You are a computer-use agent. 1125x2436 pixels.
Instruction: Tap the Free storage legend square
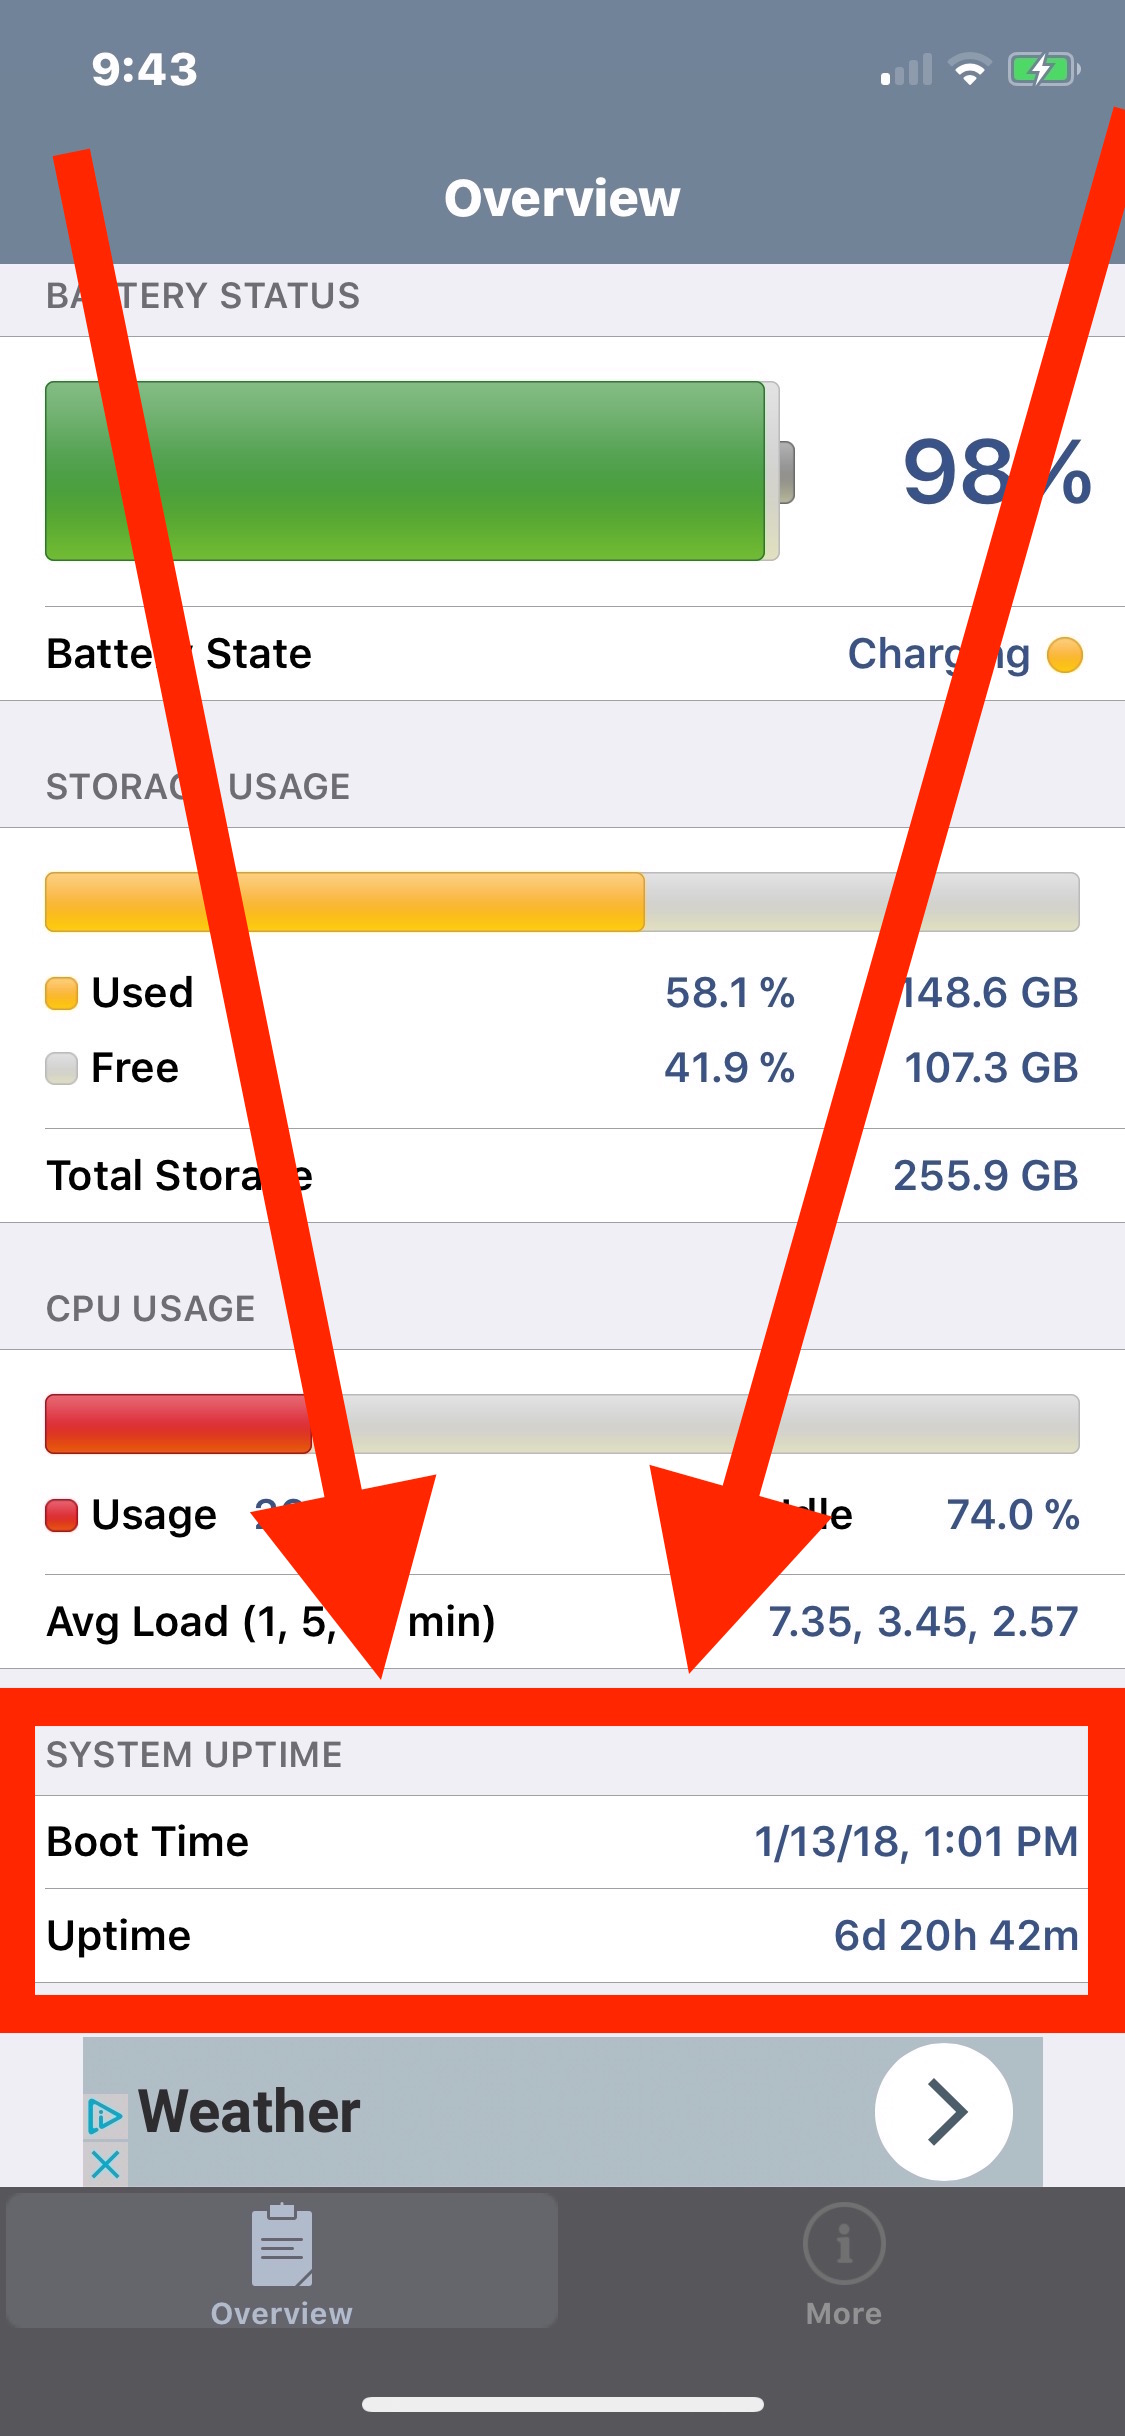click(61, 1067)
